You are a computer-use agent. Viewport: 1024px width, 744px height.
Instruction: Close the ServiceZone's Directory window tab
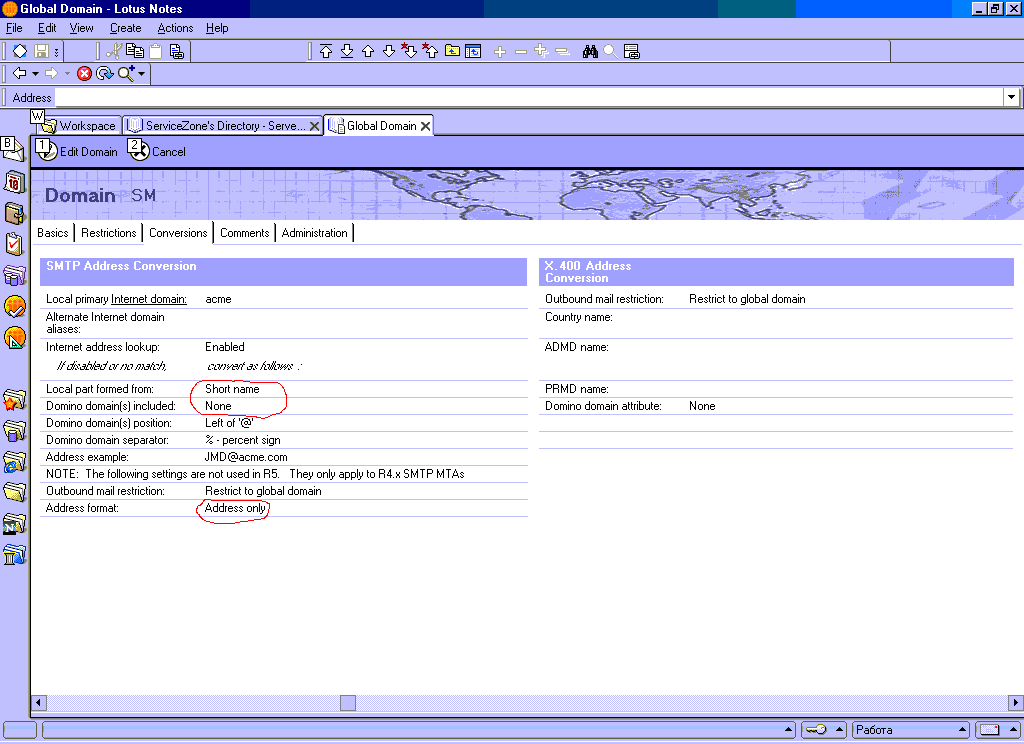pyautogui.click(x=314, y=126)
